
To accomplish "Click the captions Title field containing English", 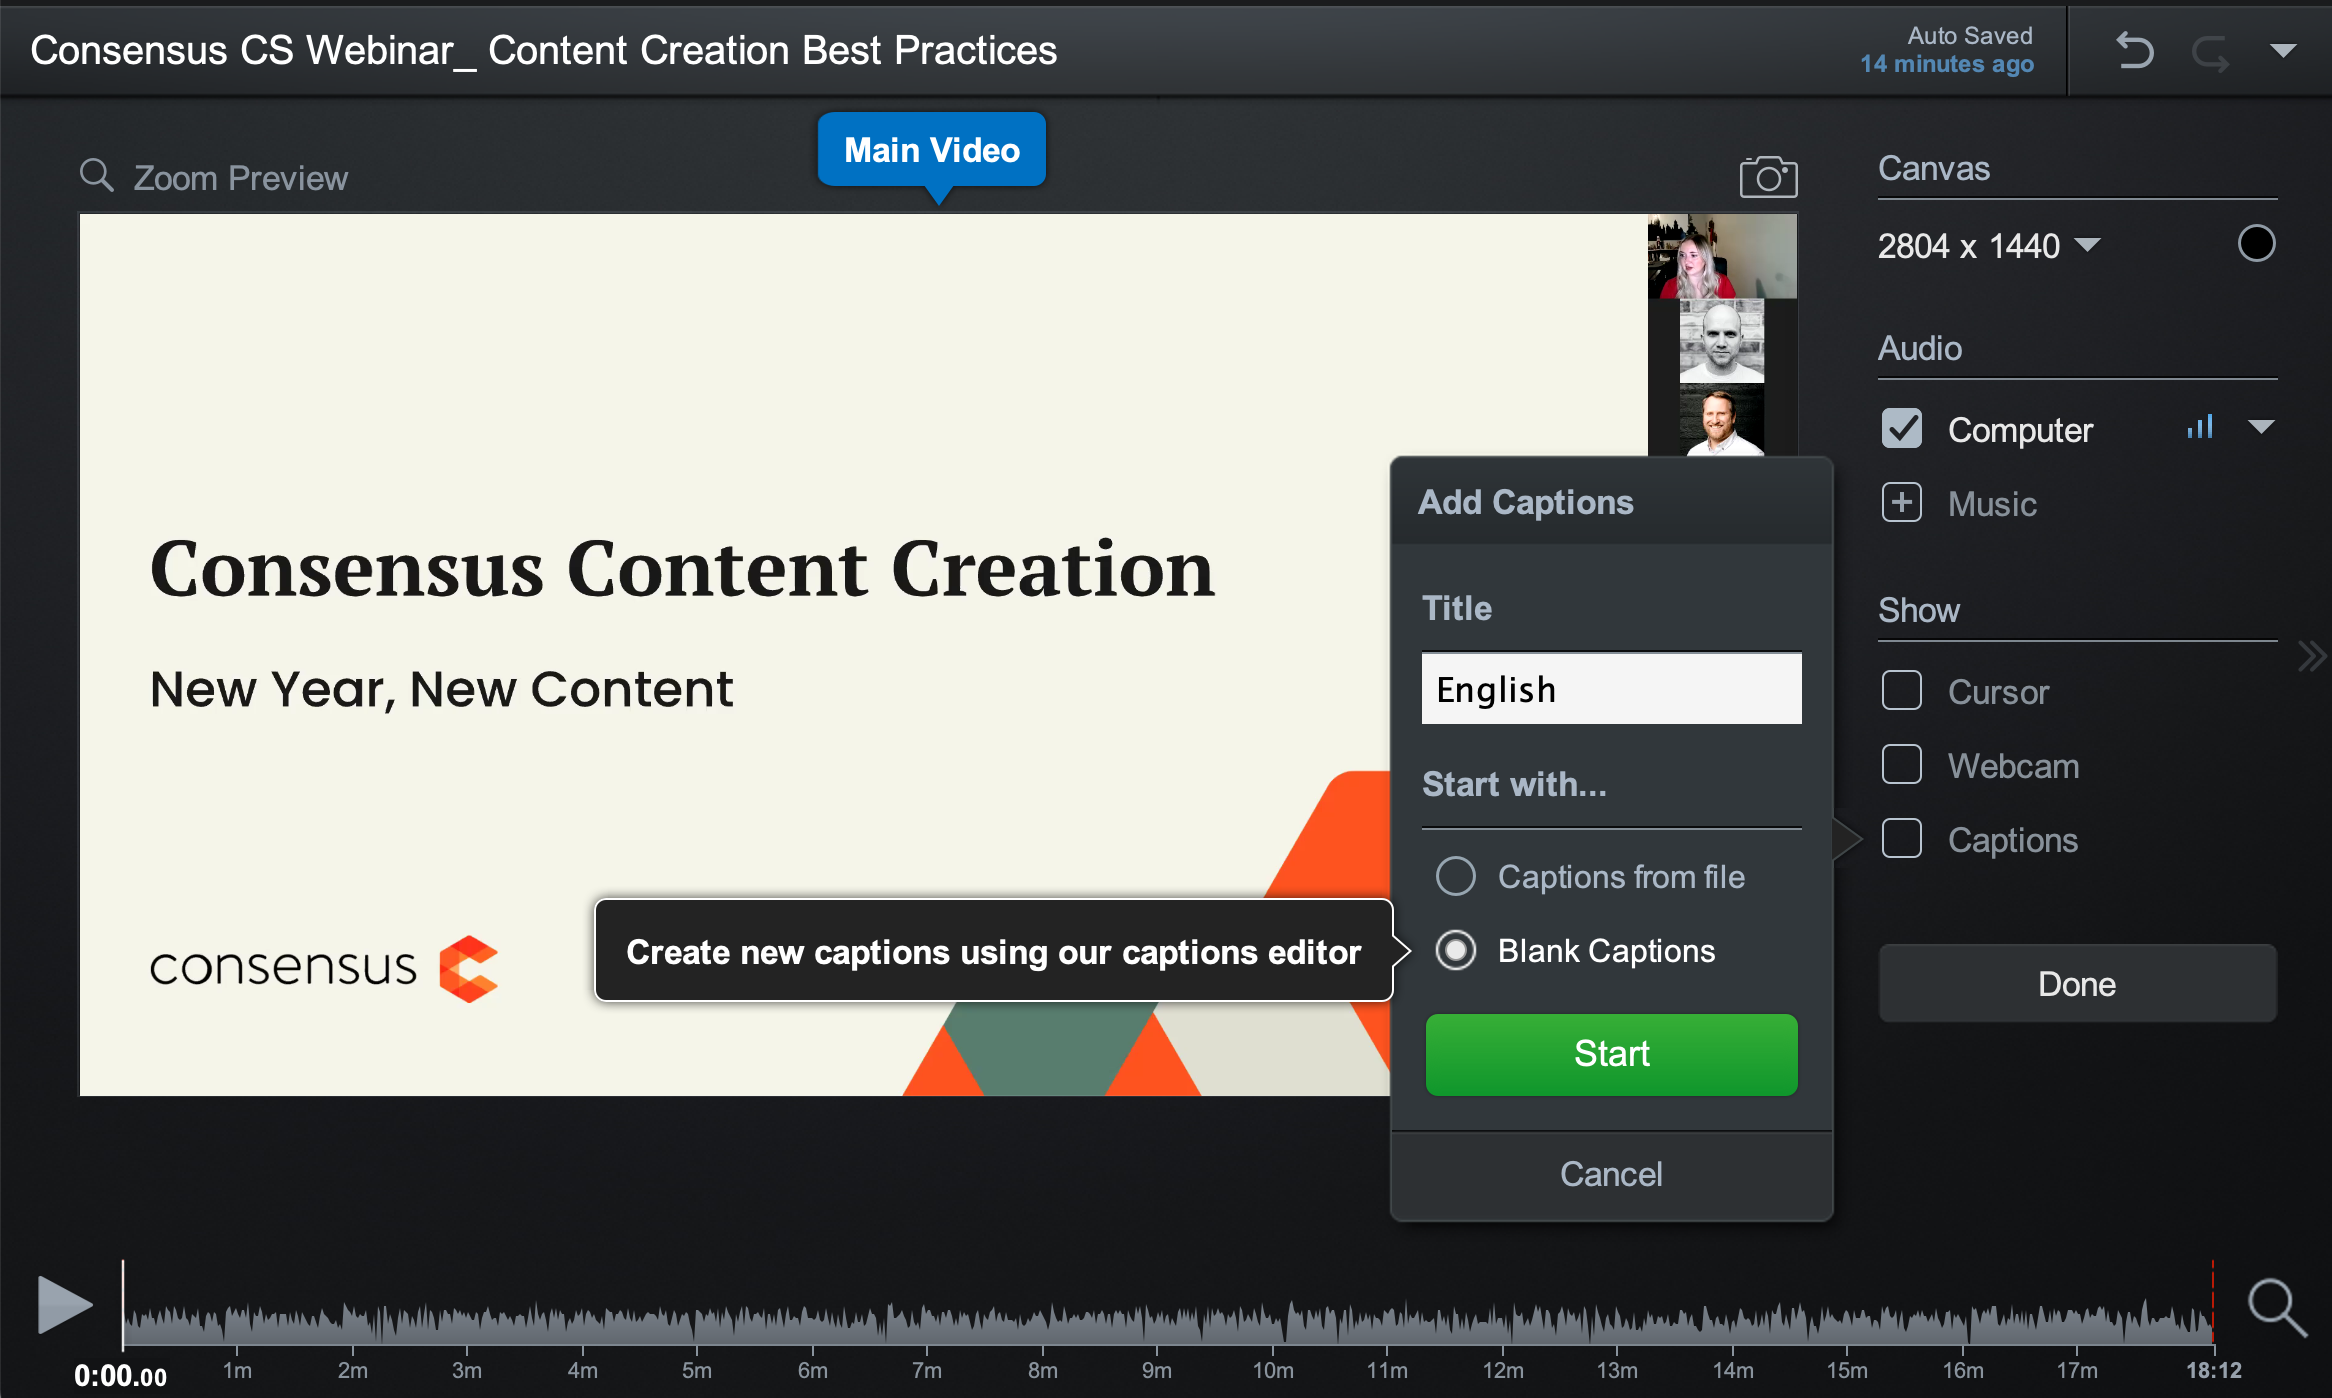I will pyautogui.click(x=1611, y=688).
